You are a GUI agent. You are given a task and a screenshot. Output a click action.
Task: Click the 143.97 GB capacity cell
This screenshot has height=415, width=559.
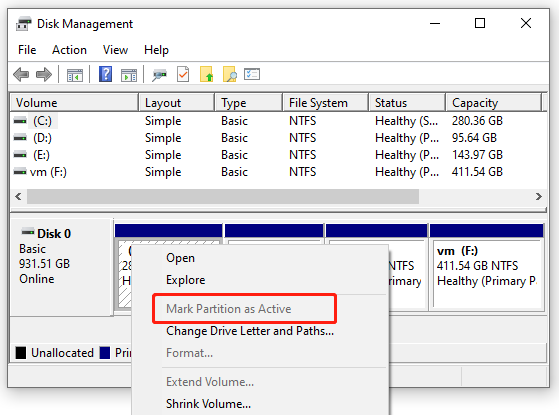(x=477, y=155)
